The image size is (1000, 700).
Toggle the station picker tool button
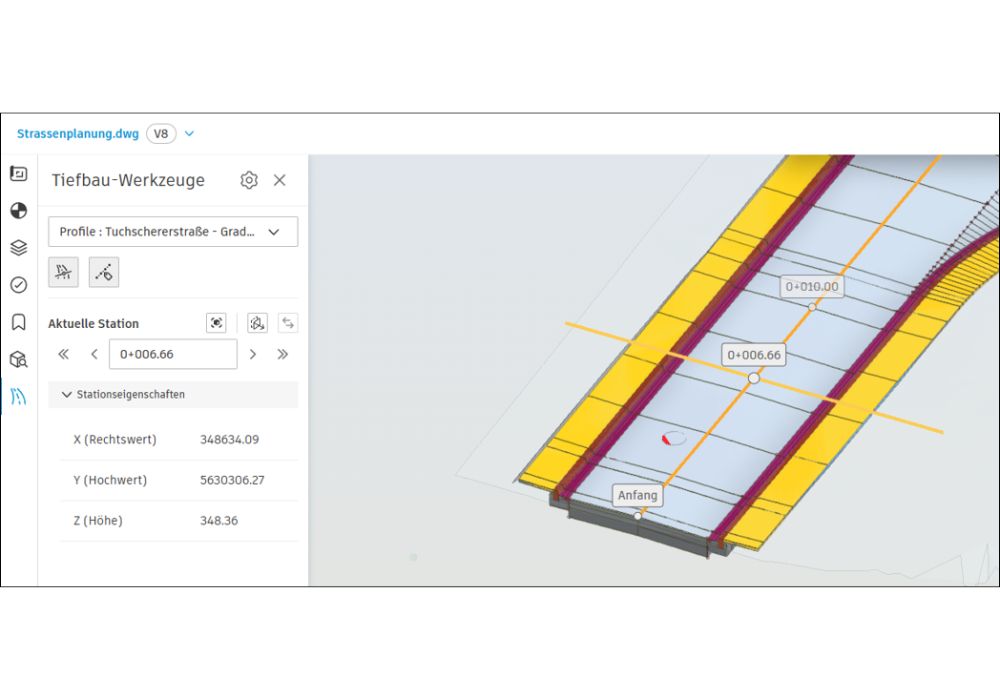pyautogui.click(x=104, y=271)
